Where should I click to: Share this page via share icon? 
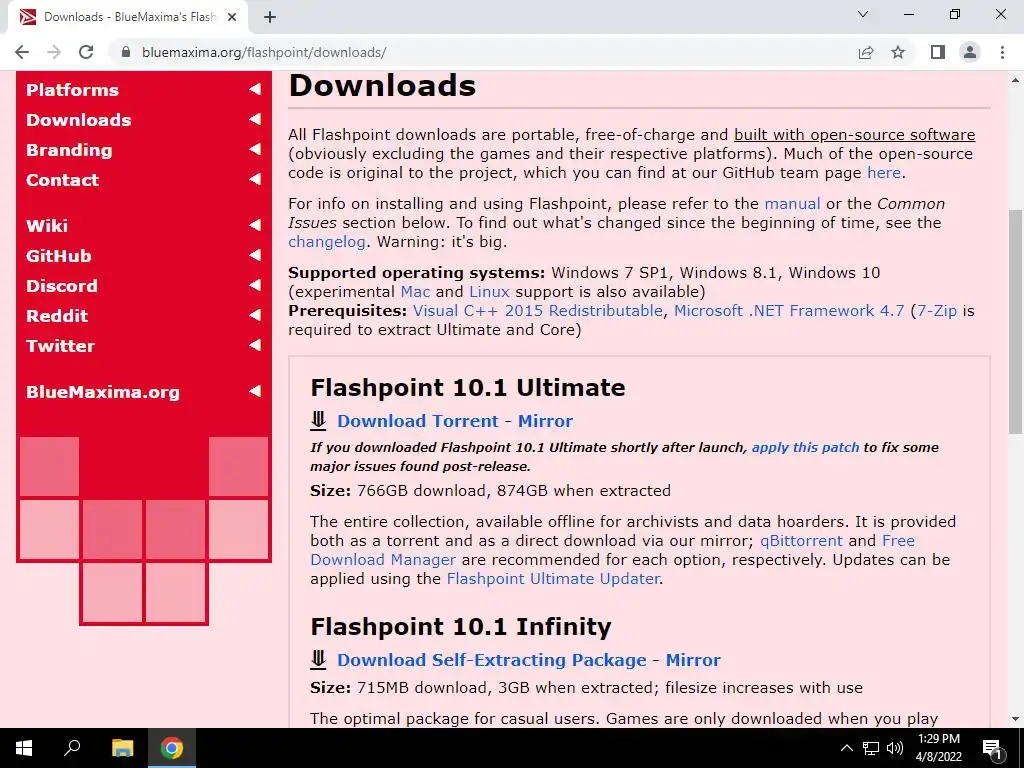click(866, 52)
